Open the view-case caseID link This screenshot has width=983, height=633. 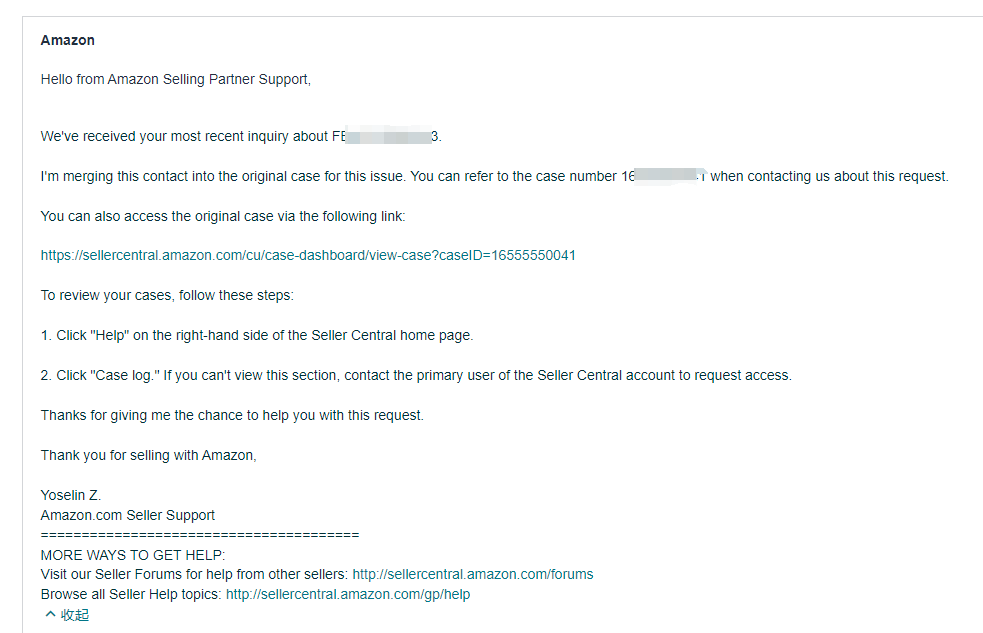[308, 256]
